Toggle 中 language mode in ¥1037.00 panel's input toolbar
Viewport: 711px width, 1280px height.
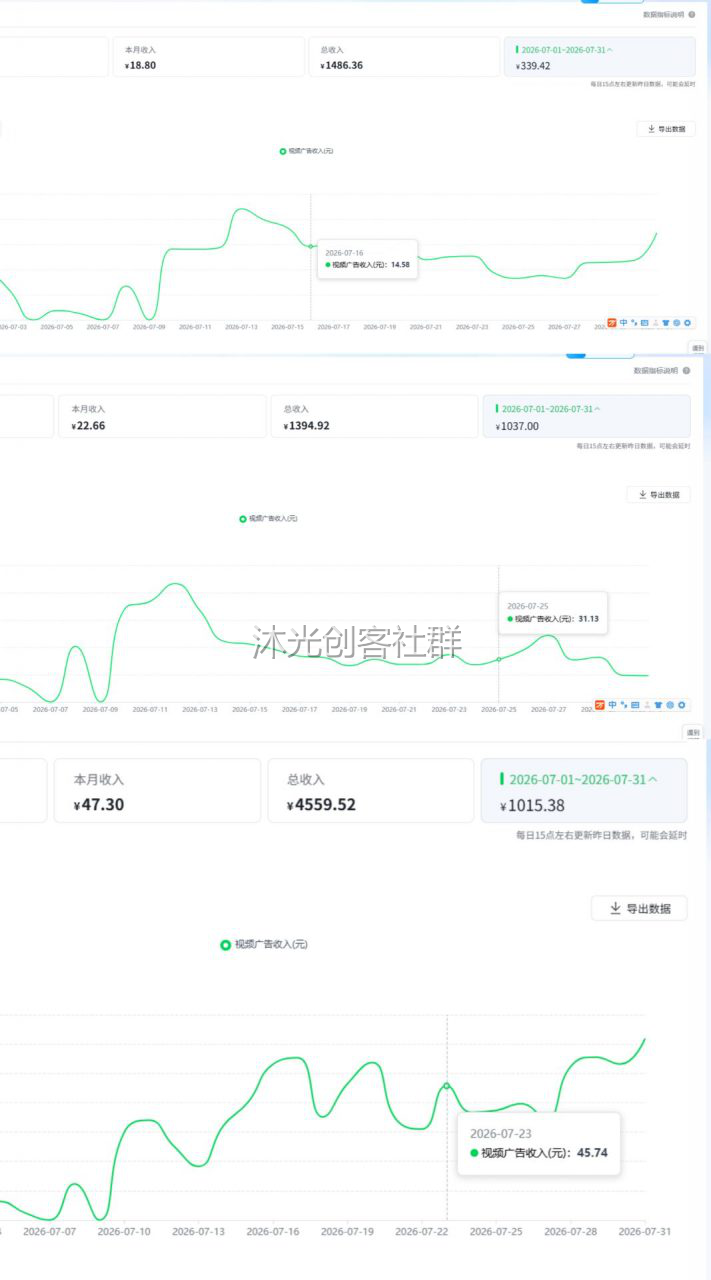click(x=612, y=705)
